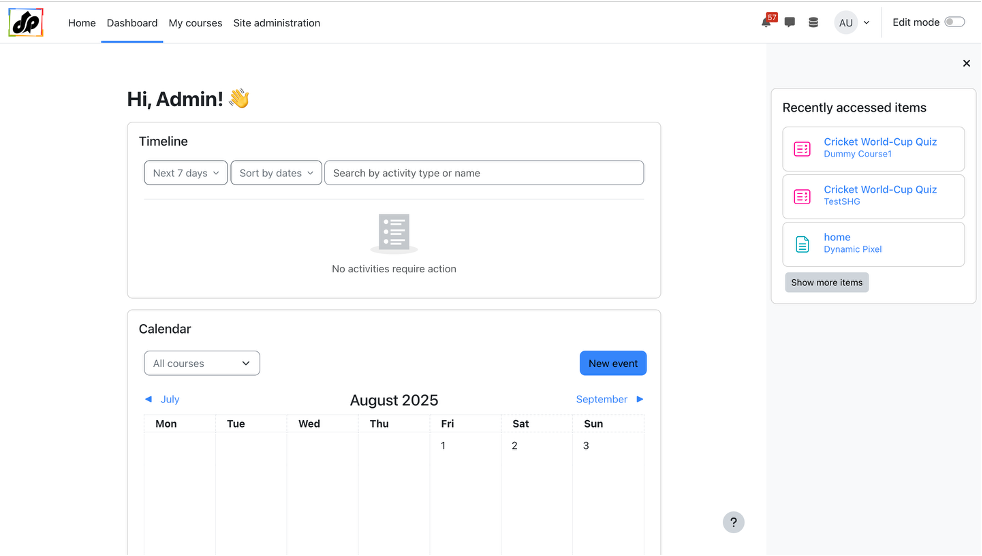Click quiz icon for Dummy Course1 item
Image resolution: width=982 pixels, height=556 pixels.
click(802, 149)
